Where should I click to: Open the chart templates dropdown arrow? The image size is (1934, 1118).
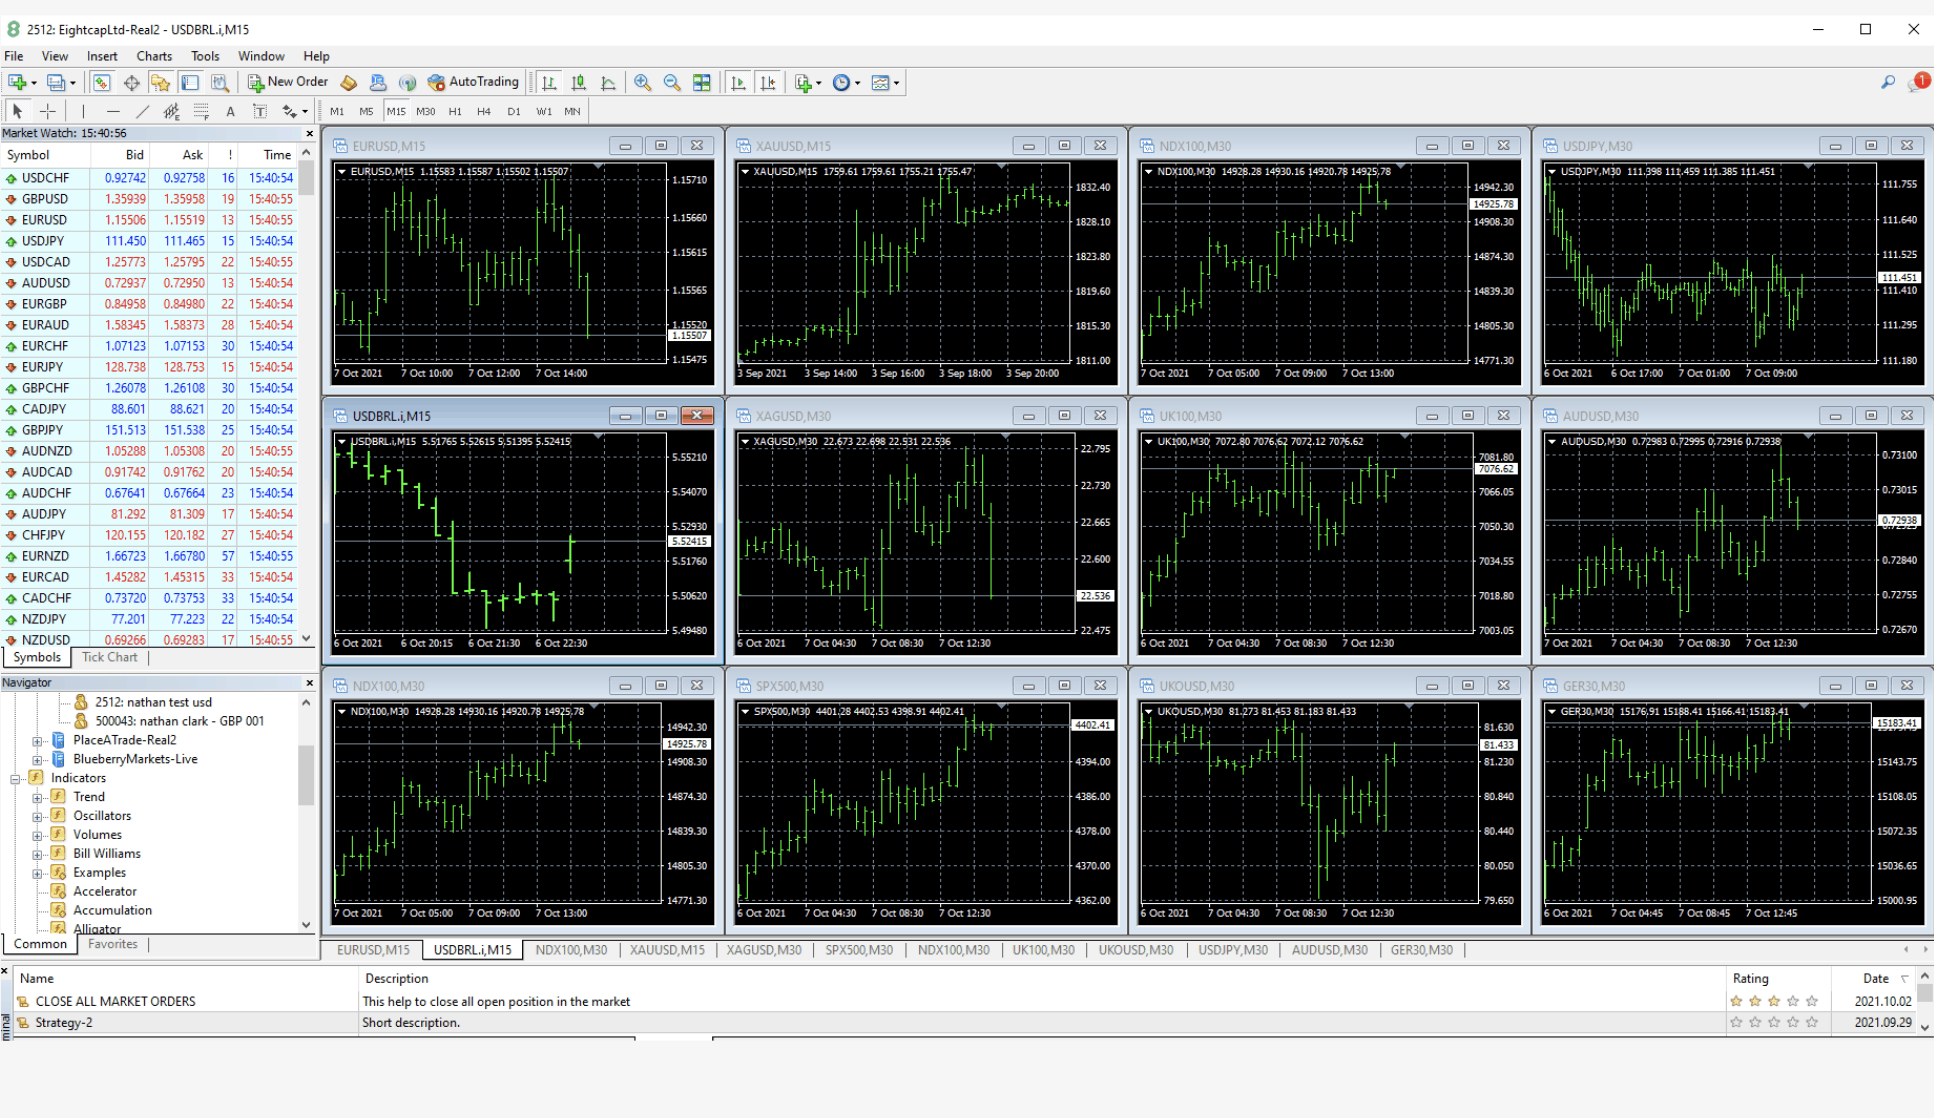pyautogui.click(x=896, y=83)
